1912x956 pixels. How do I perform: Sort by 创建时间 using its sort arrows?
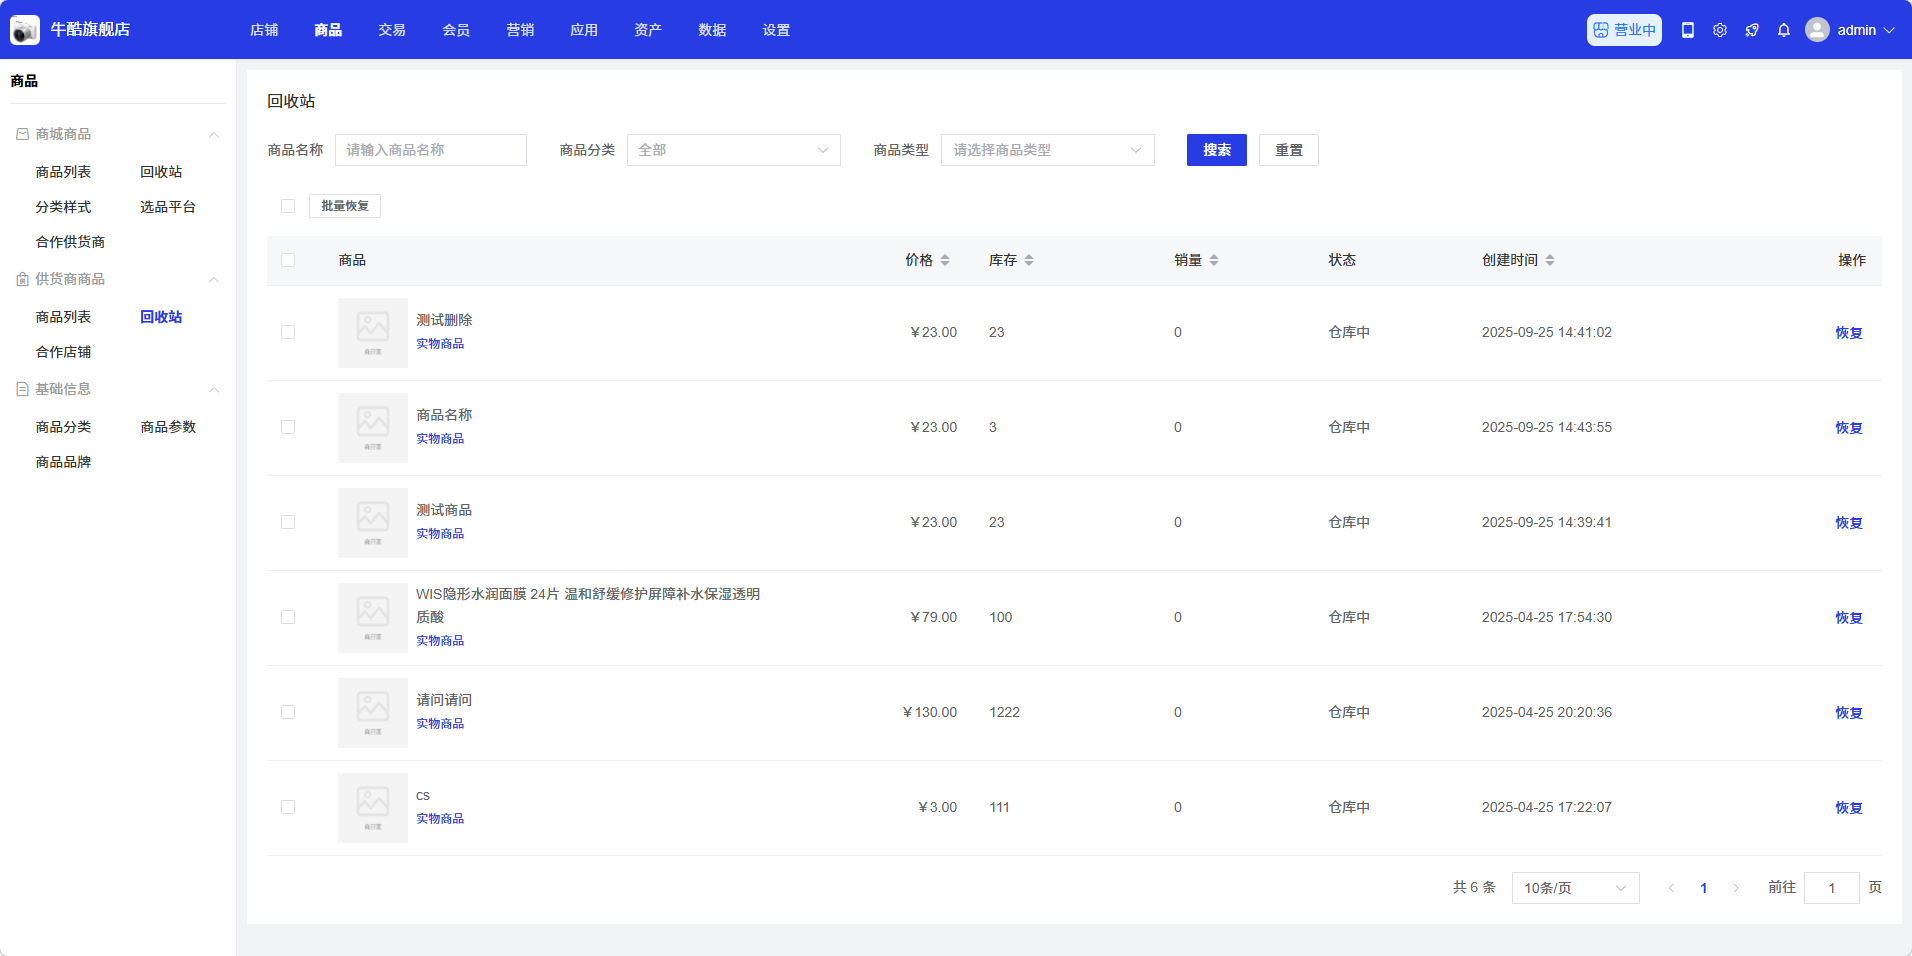click(1549, 260)
